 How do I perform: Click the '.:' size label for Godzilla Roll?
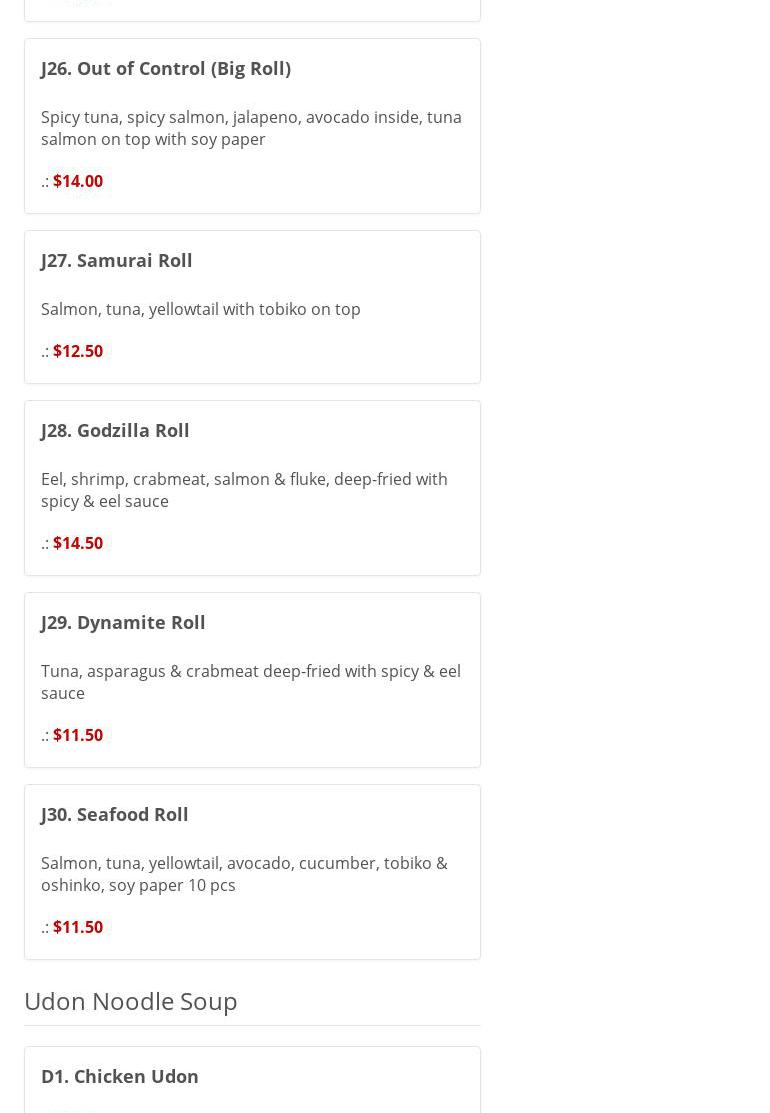(45, 543)
